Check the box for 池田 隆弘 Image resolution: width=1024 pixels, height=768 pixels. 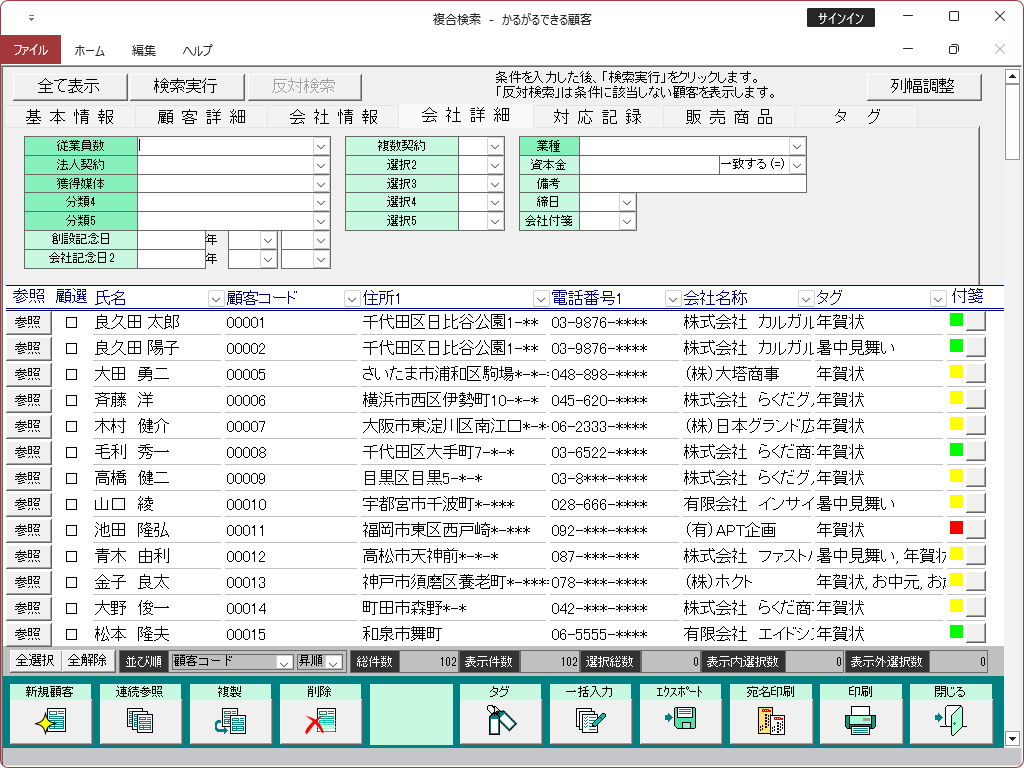coord(71,530)
